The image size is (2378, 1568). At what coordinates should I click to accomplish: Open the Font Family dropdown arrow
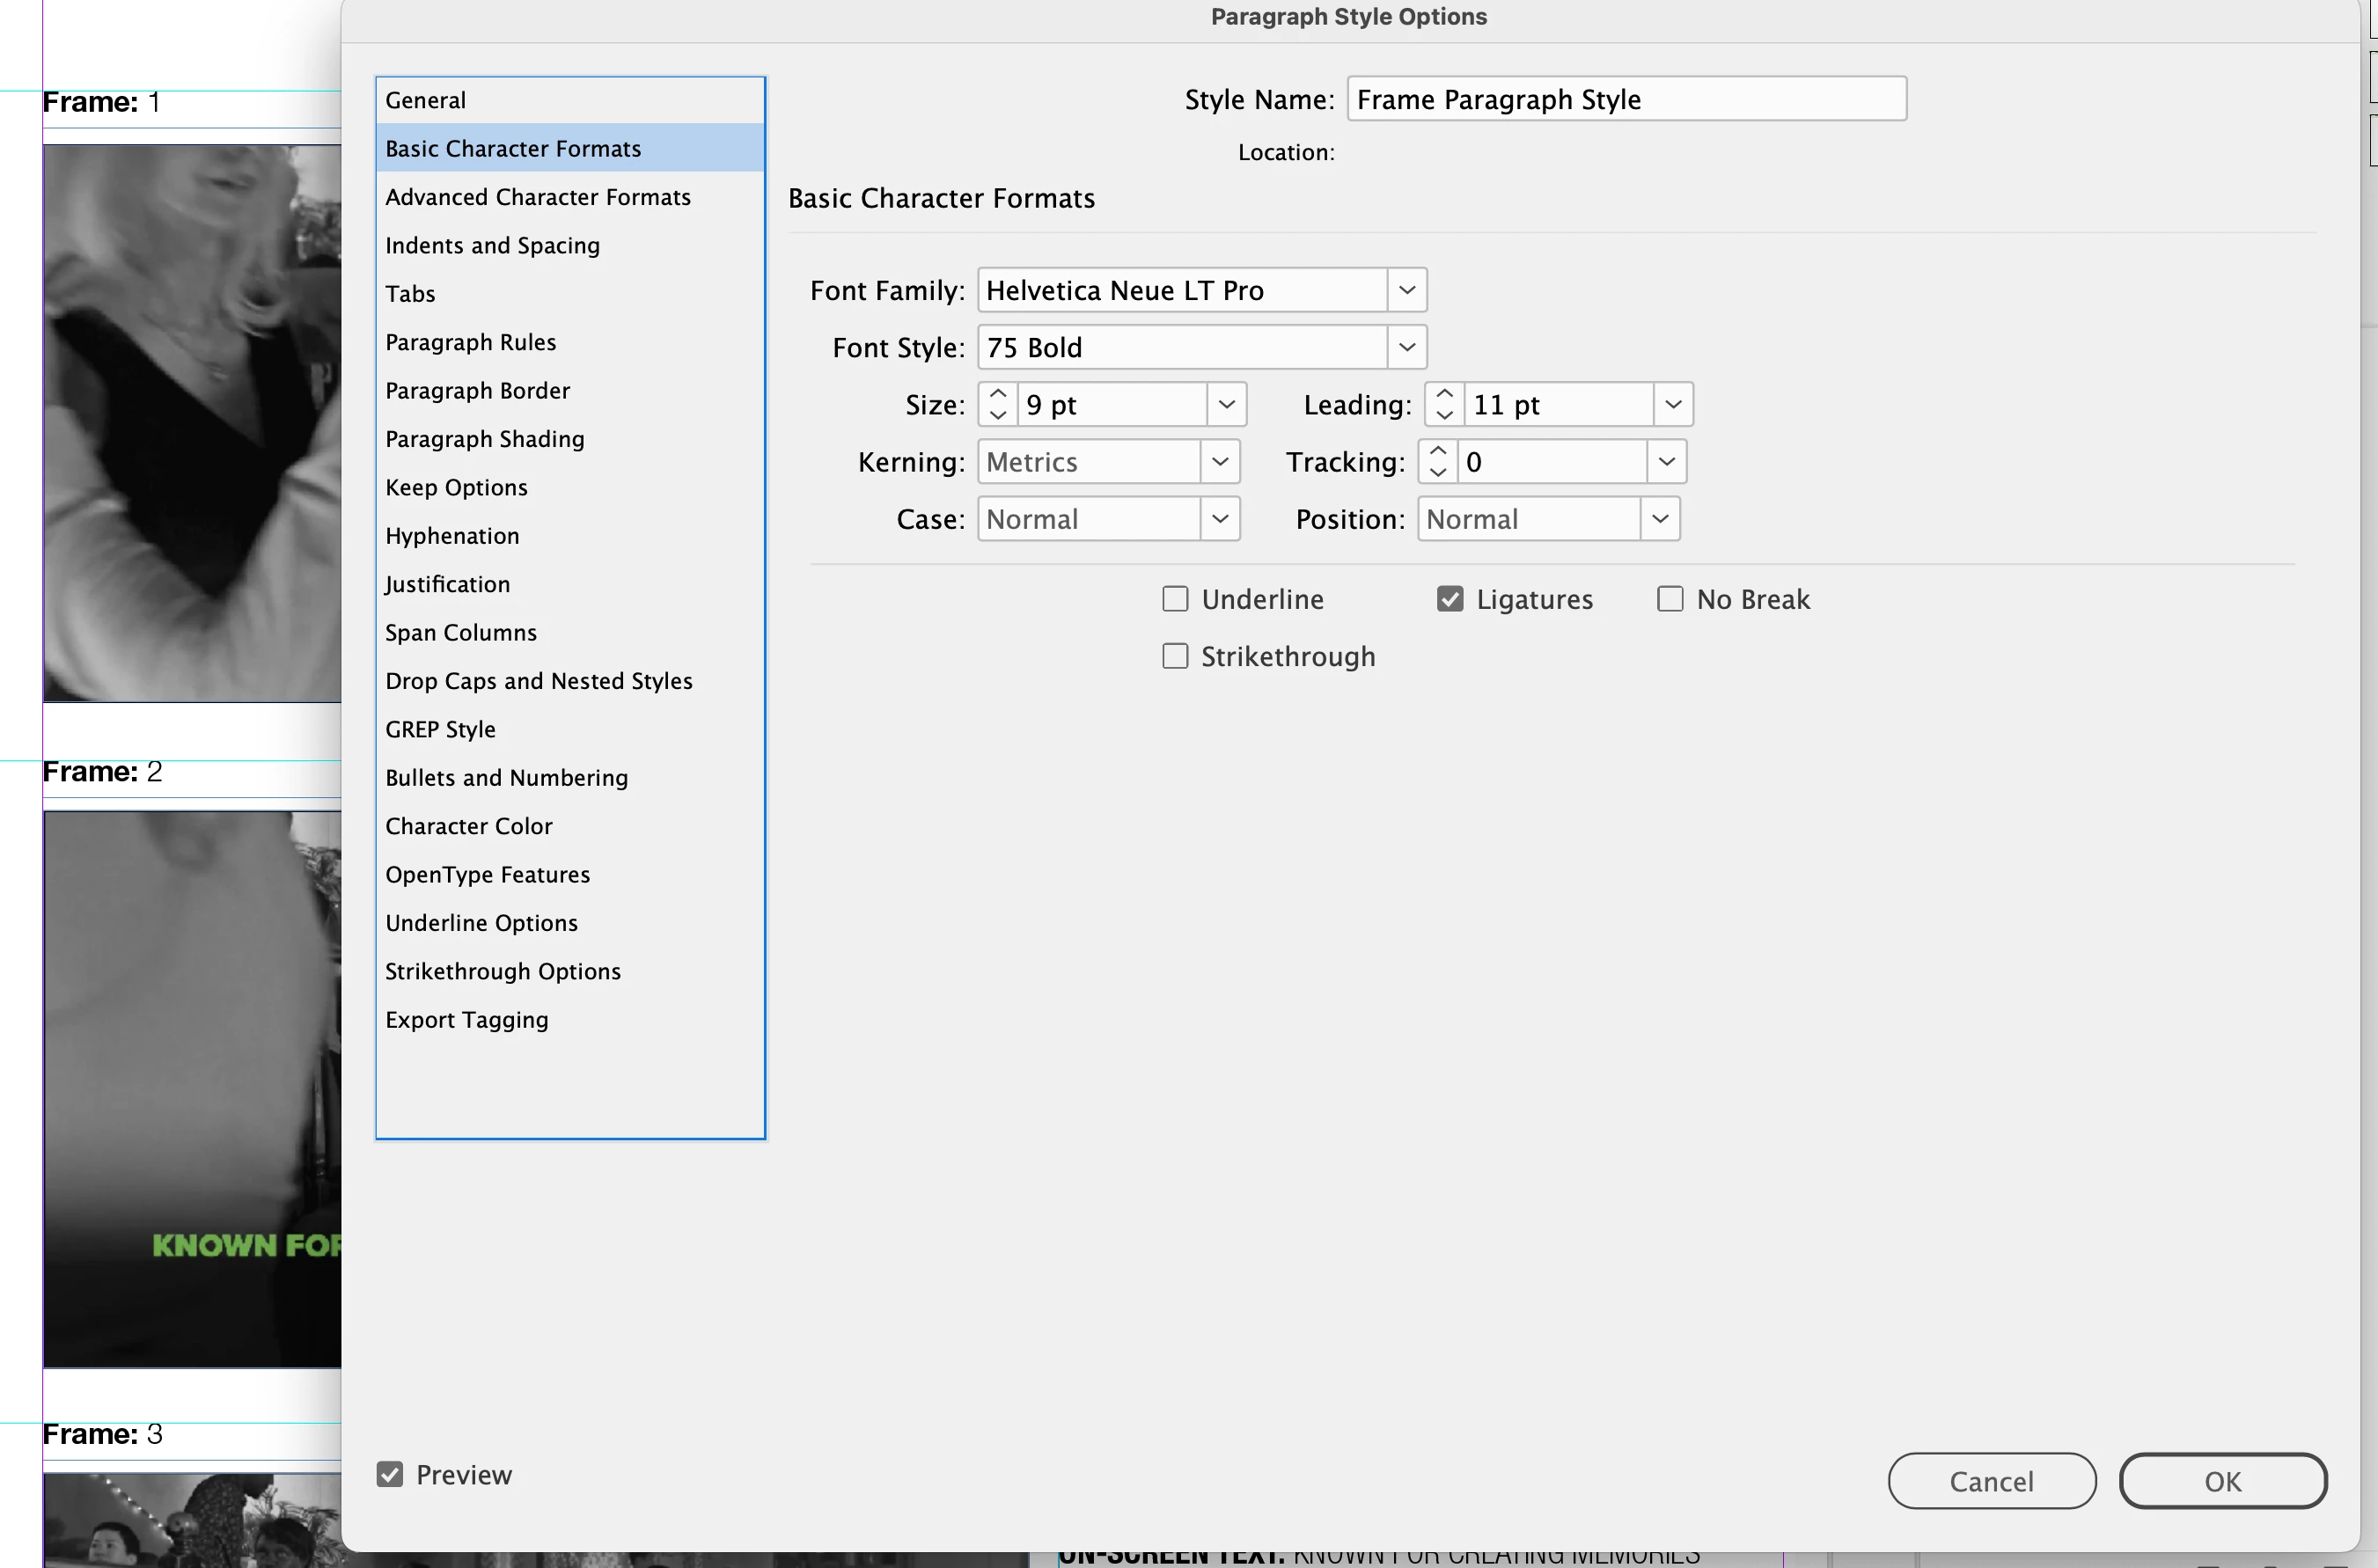1406,290
